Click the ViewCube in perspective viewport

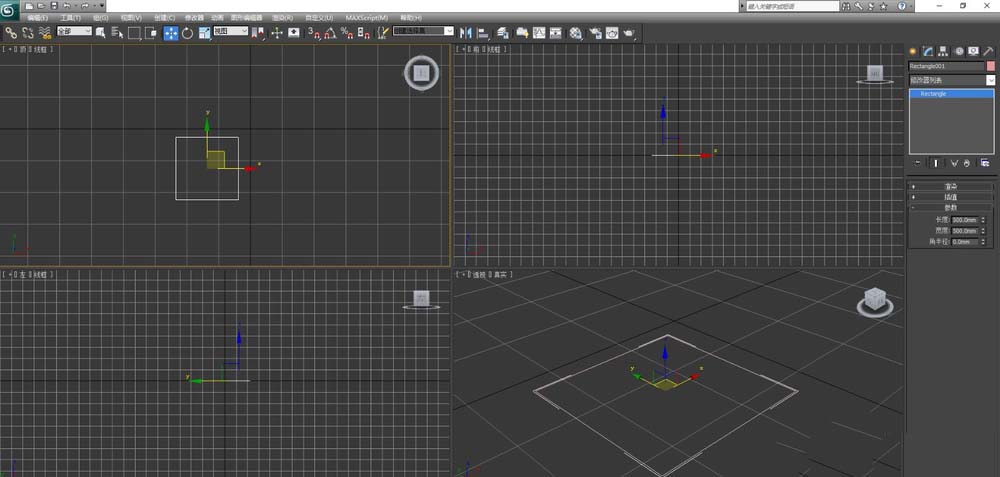pos(875,299)
